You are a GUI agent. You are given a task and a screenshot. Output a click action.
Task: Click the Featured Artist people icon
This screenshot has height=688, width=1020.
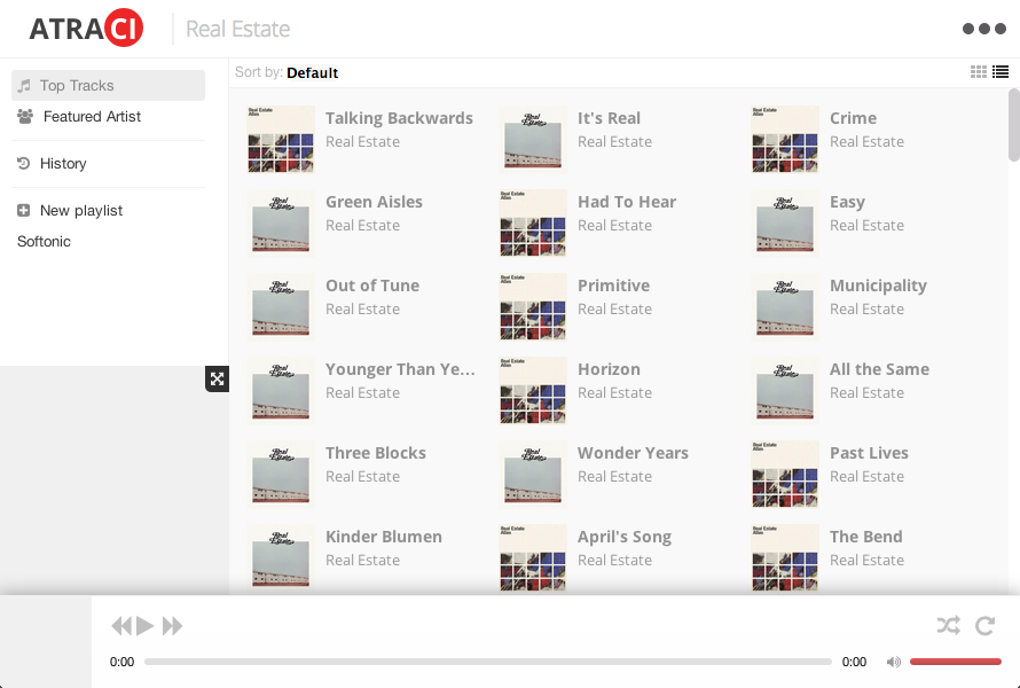click(x=25, y=116)
